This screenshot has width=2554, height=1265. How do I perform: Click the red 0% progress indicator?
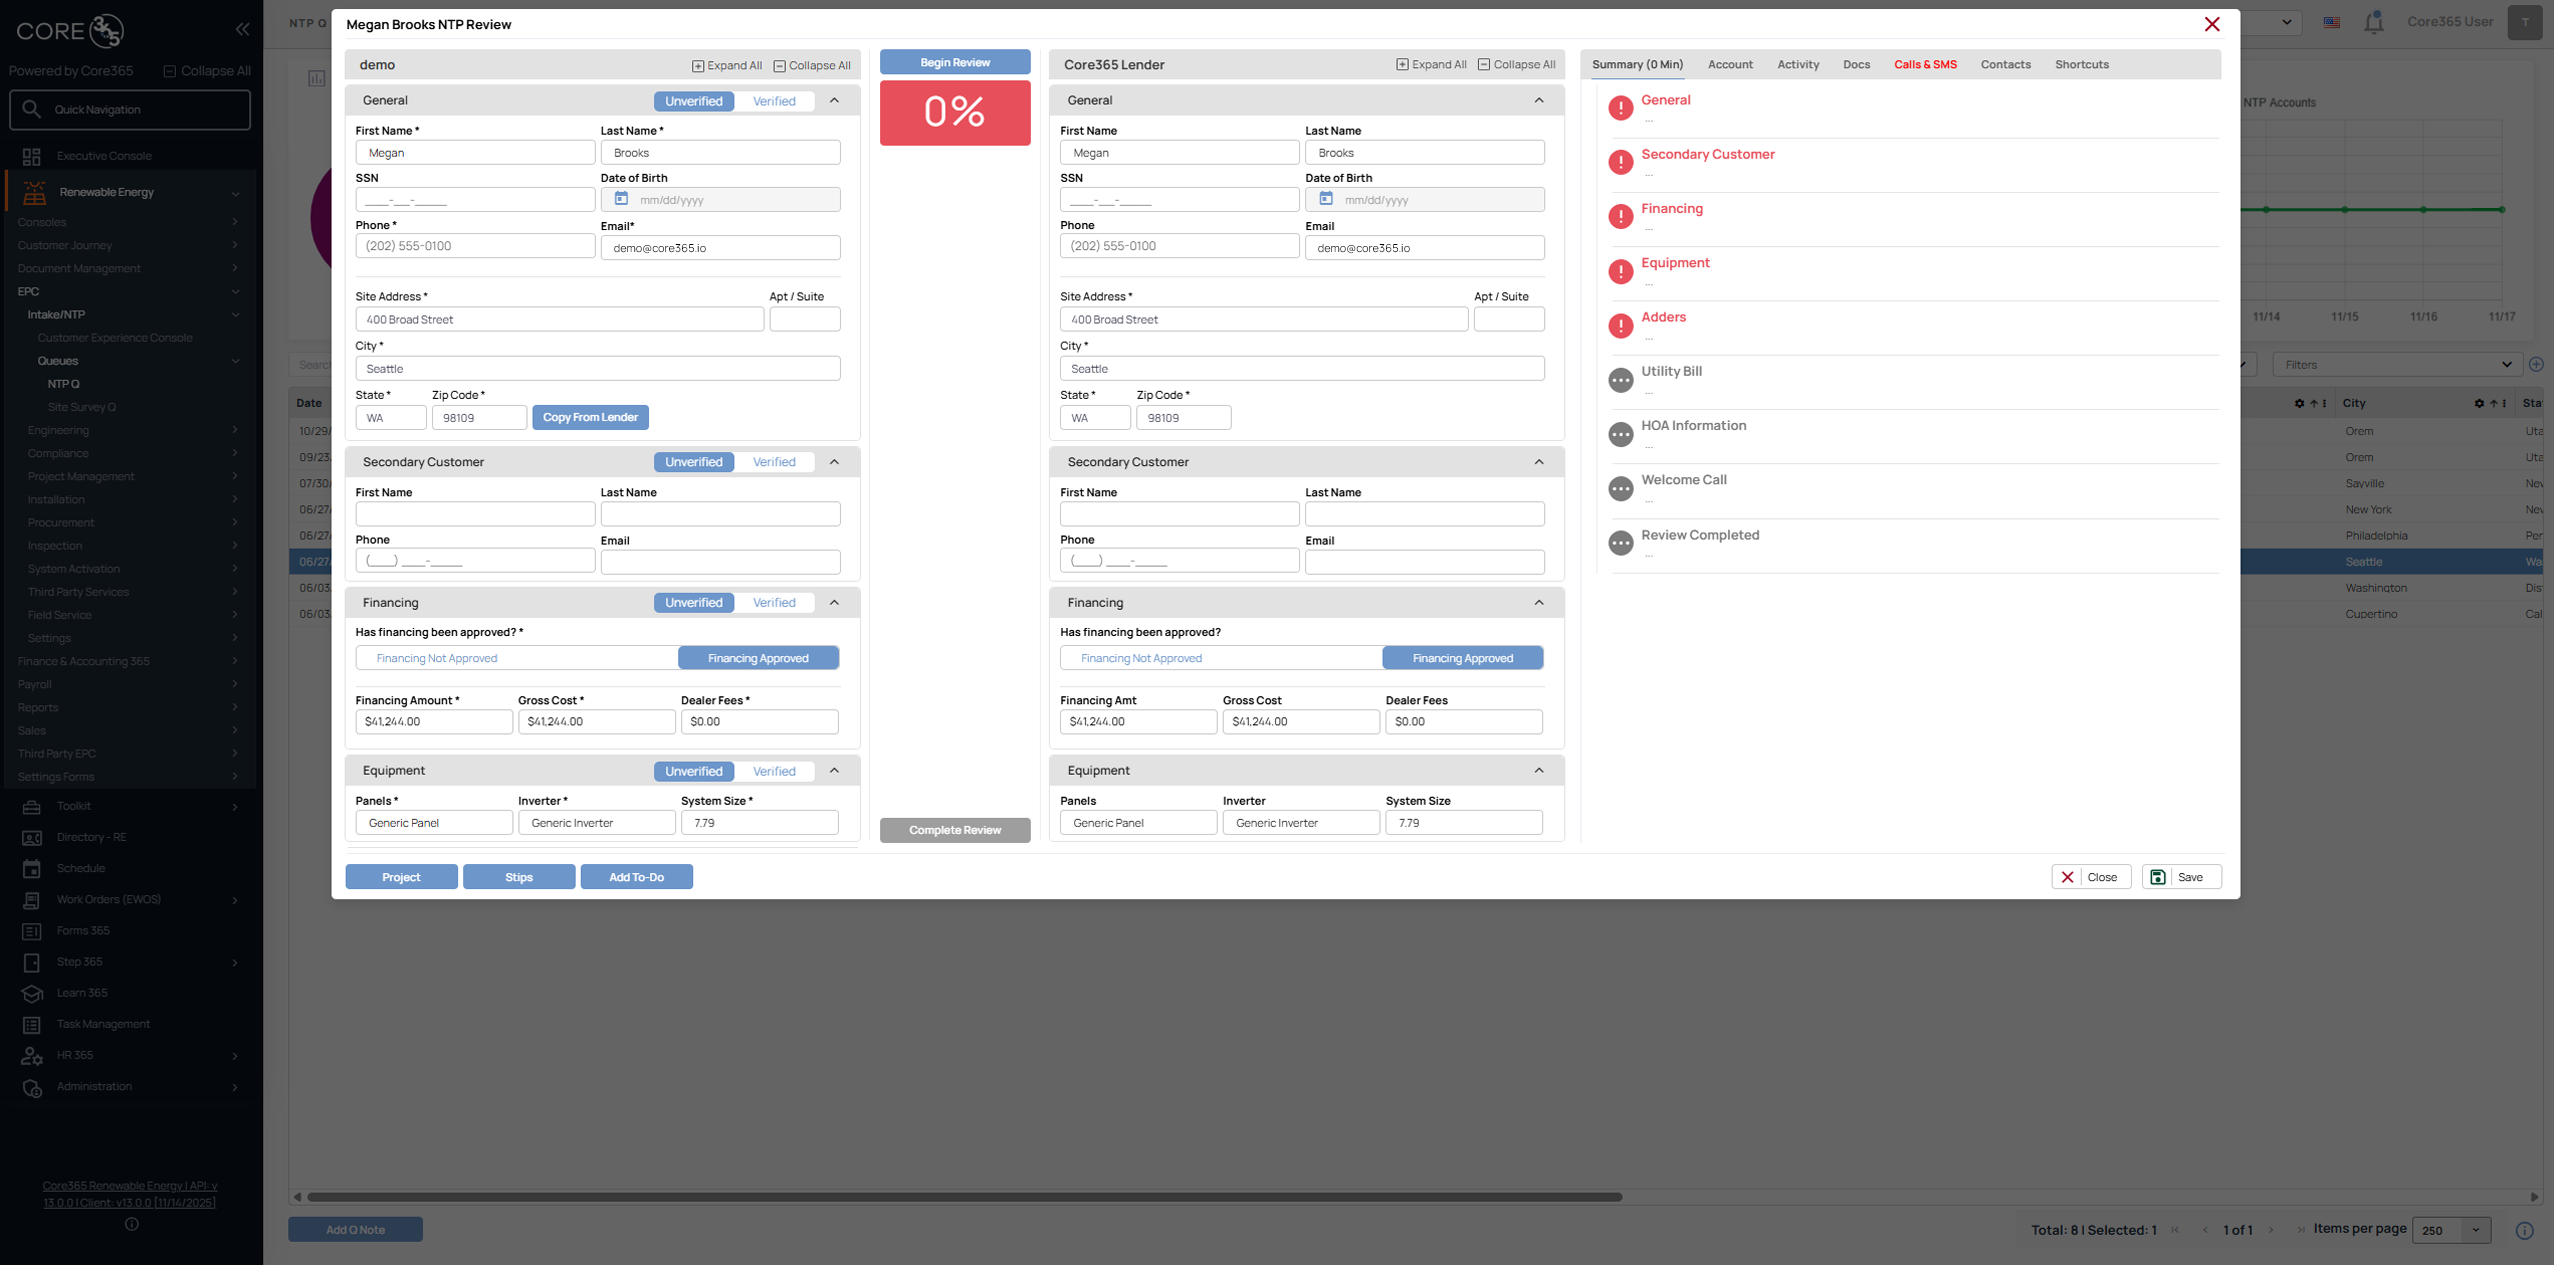[x=954, y=112]
